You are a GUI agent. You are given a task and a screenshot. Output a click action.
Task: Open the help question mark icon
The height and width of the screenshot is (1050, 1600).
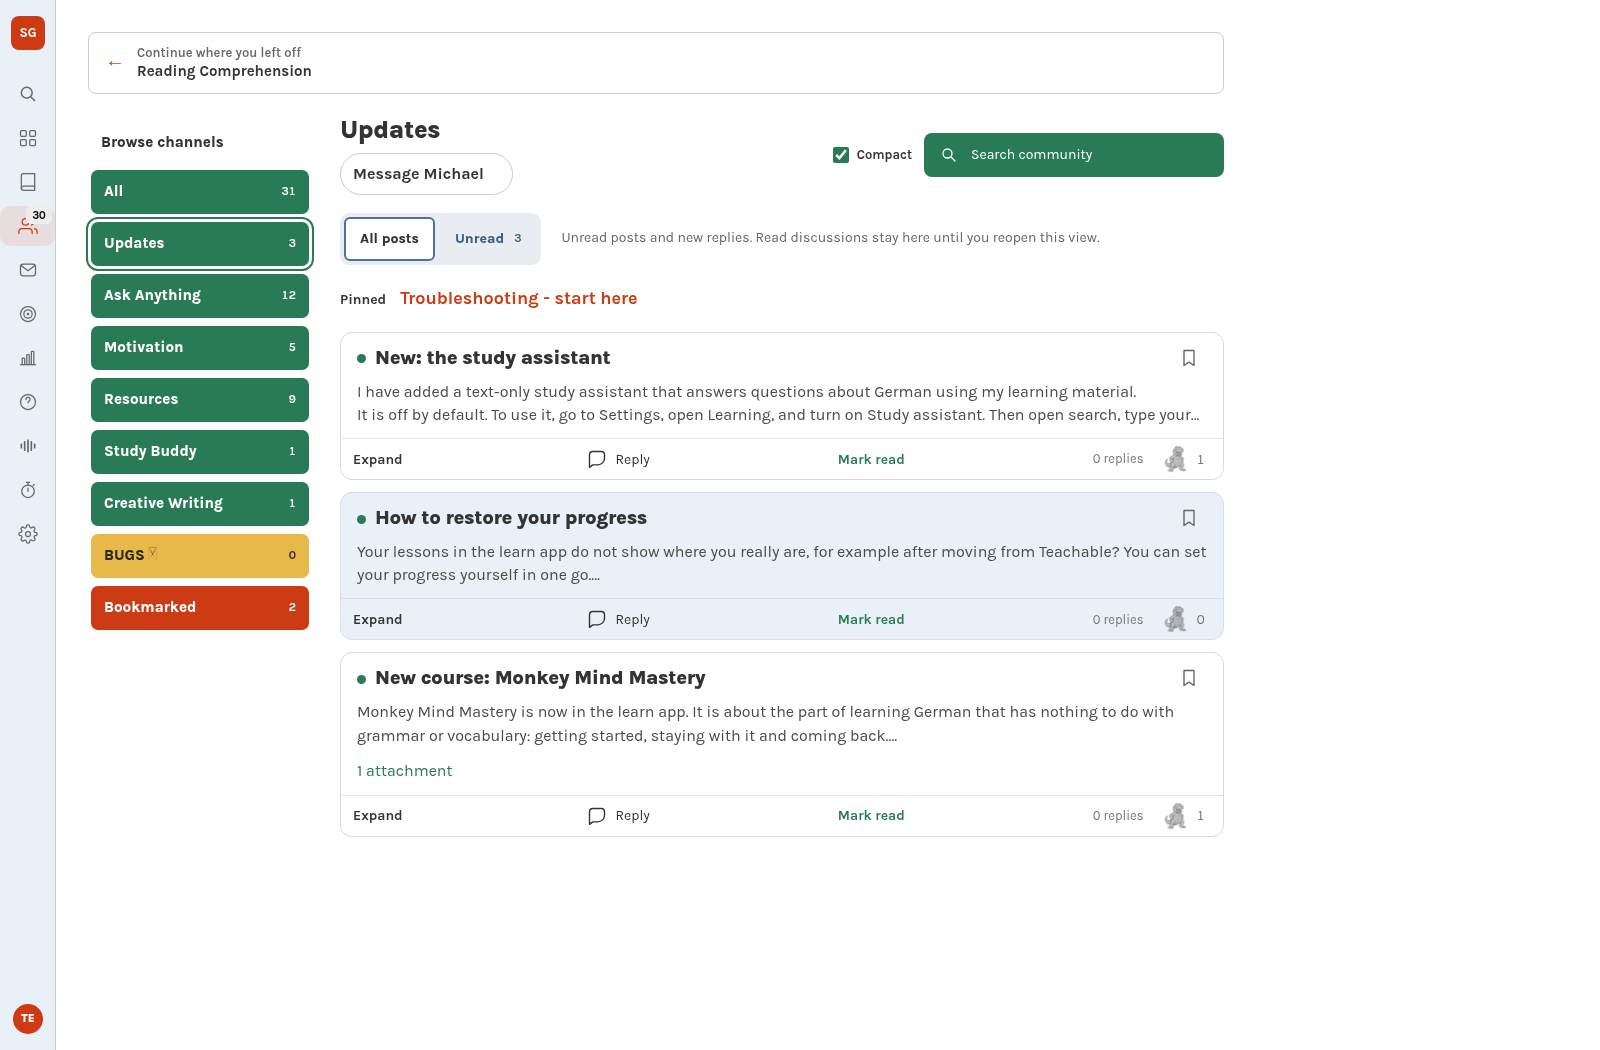tap(28, 402)
